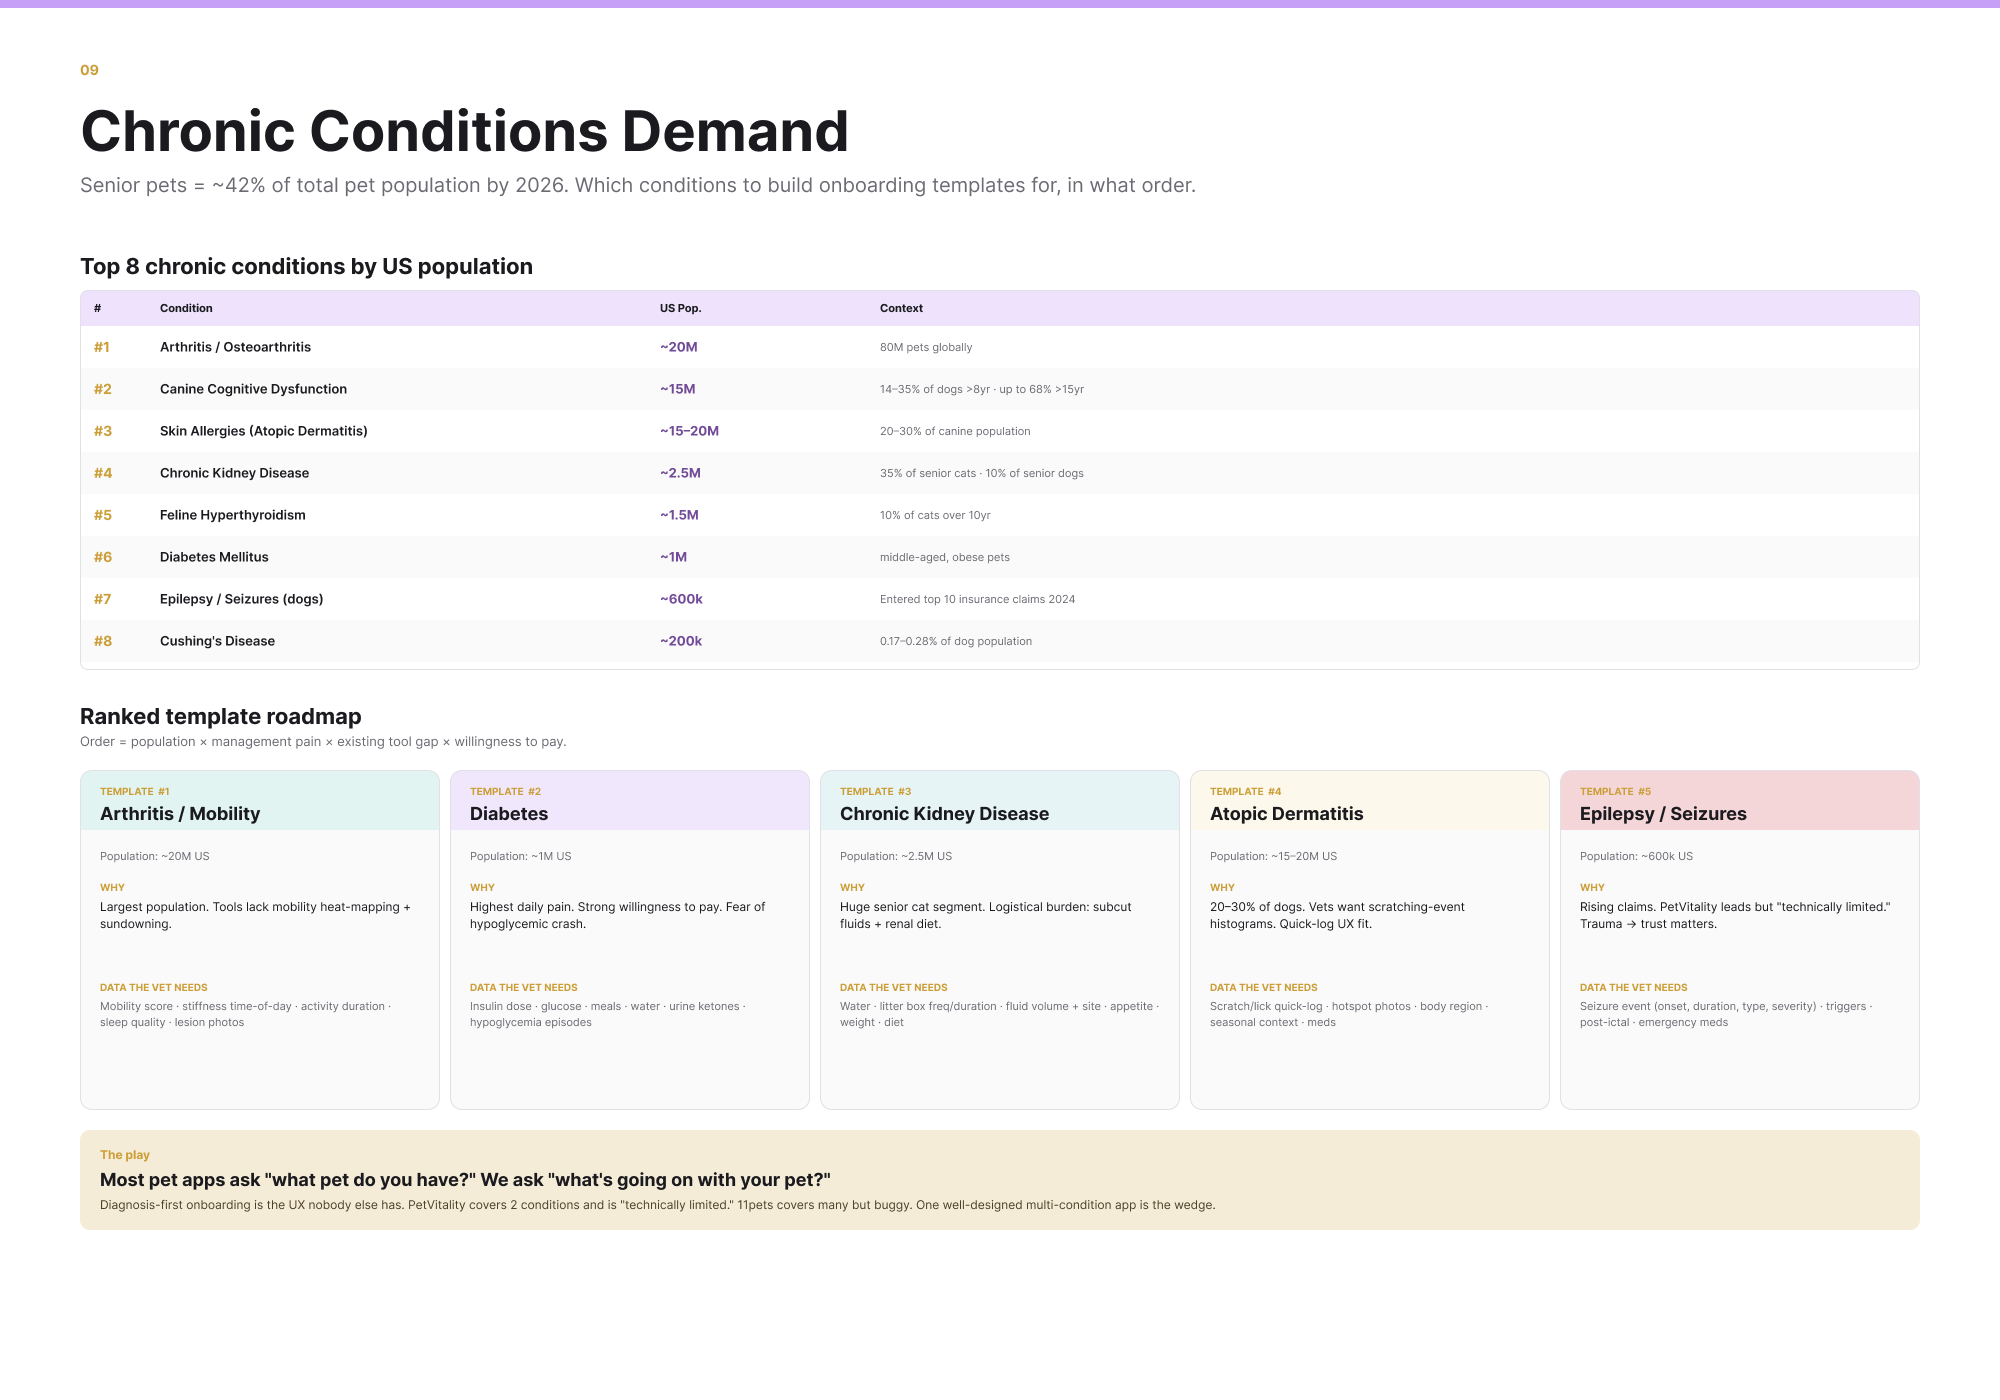Open Chronic Kidney Disease template card title

click(x=945, y=814)
